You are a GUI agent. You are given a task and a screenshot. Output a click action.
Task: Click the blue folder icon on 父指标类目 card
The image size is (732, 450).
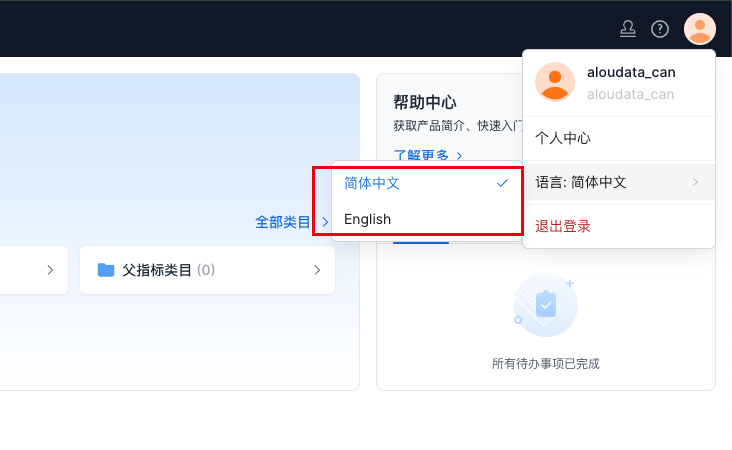click(x=106, y=270)
